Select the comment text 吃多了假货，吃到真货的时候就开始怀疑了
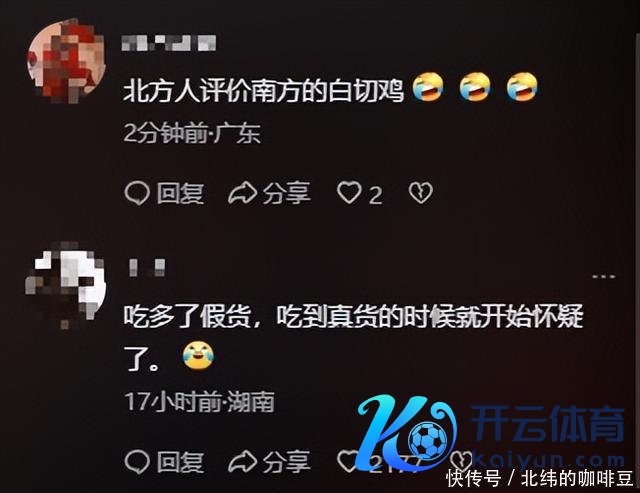Screen dimensions: 640x493 (353, 337)
